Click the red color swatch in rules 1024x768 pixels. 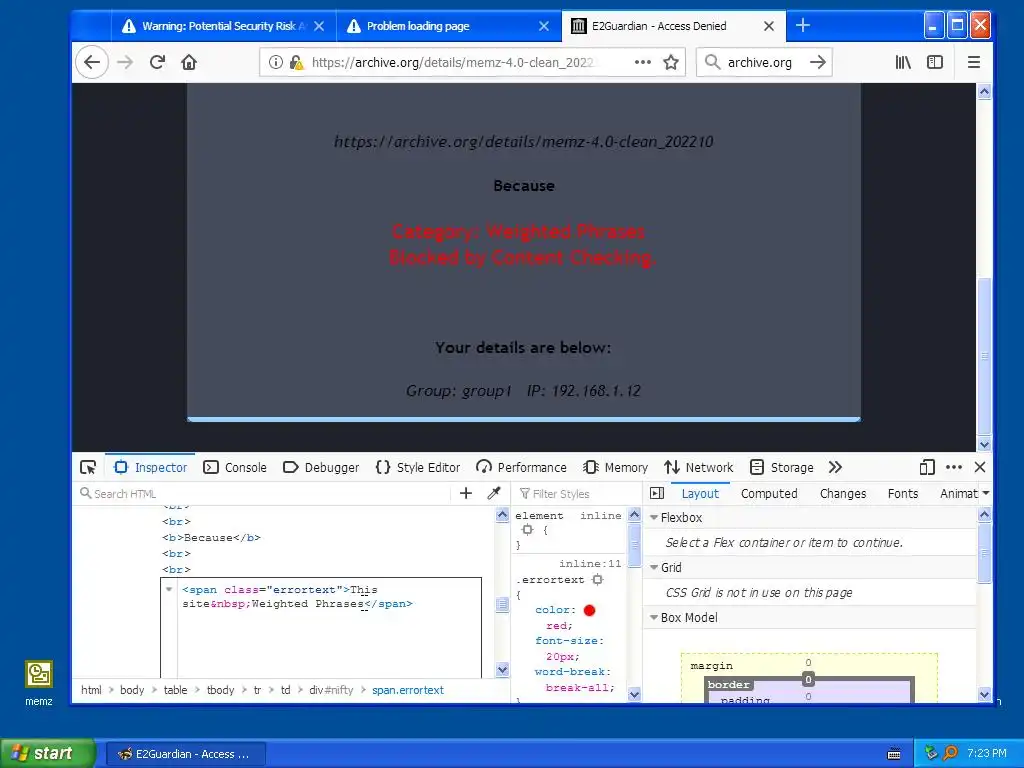[590, 611]
